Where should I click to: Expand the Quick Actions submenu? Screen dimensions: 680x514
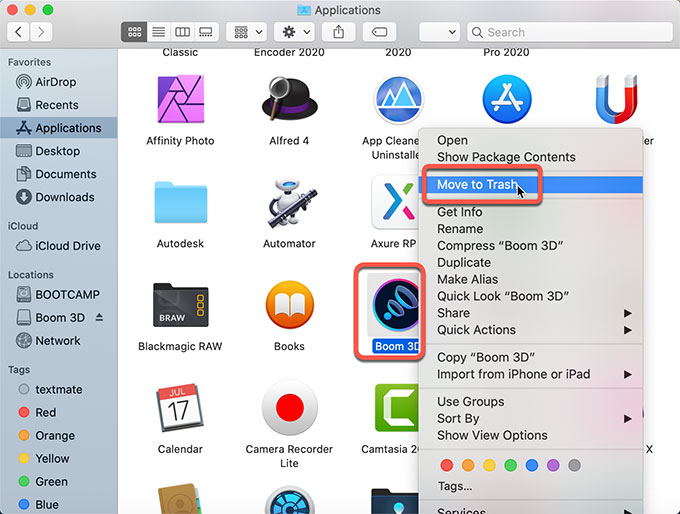click(533, 330)
